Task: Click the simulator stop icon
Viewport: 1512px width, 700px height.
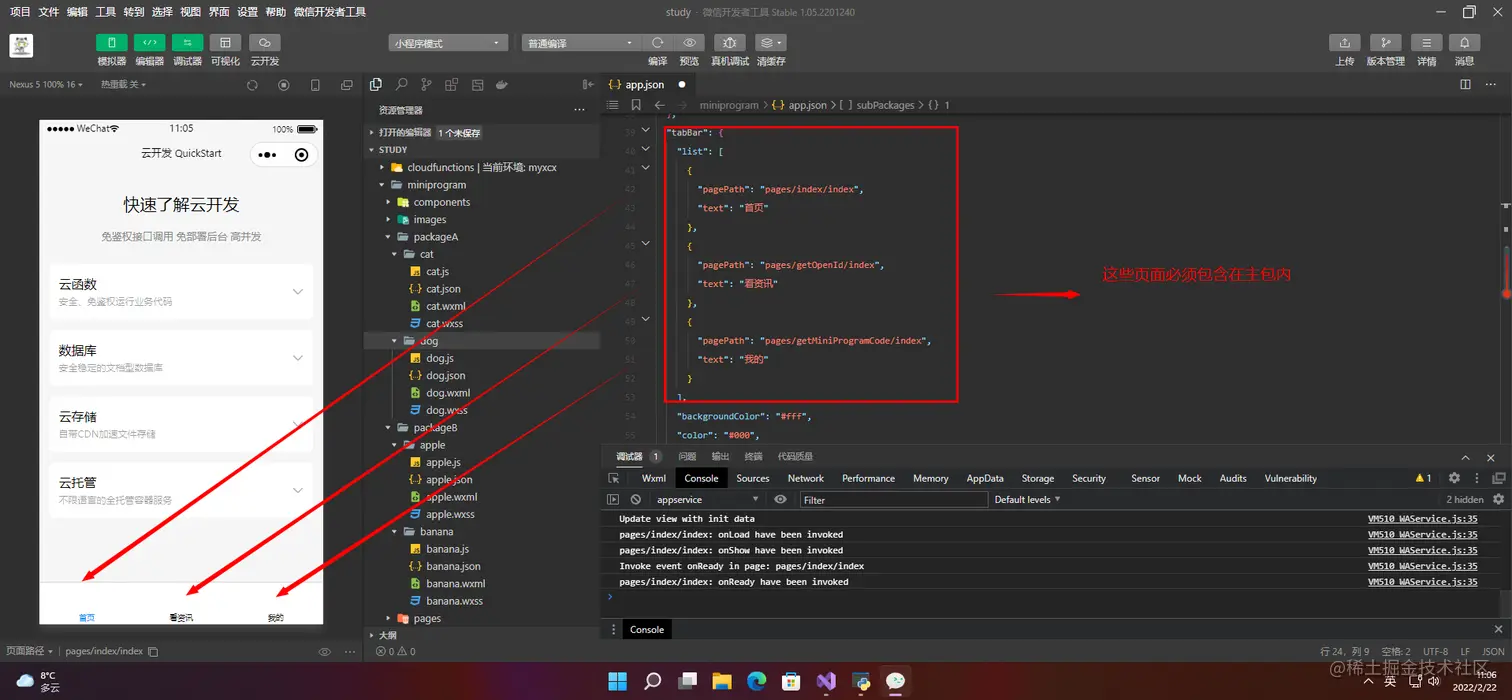Action: click(x=284, y=85)
